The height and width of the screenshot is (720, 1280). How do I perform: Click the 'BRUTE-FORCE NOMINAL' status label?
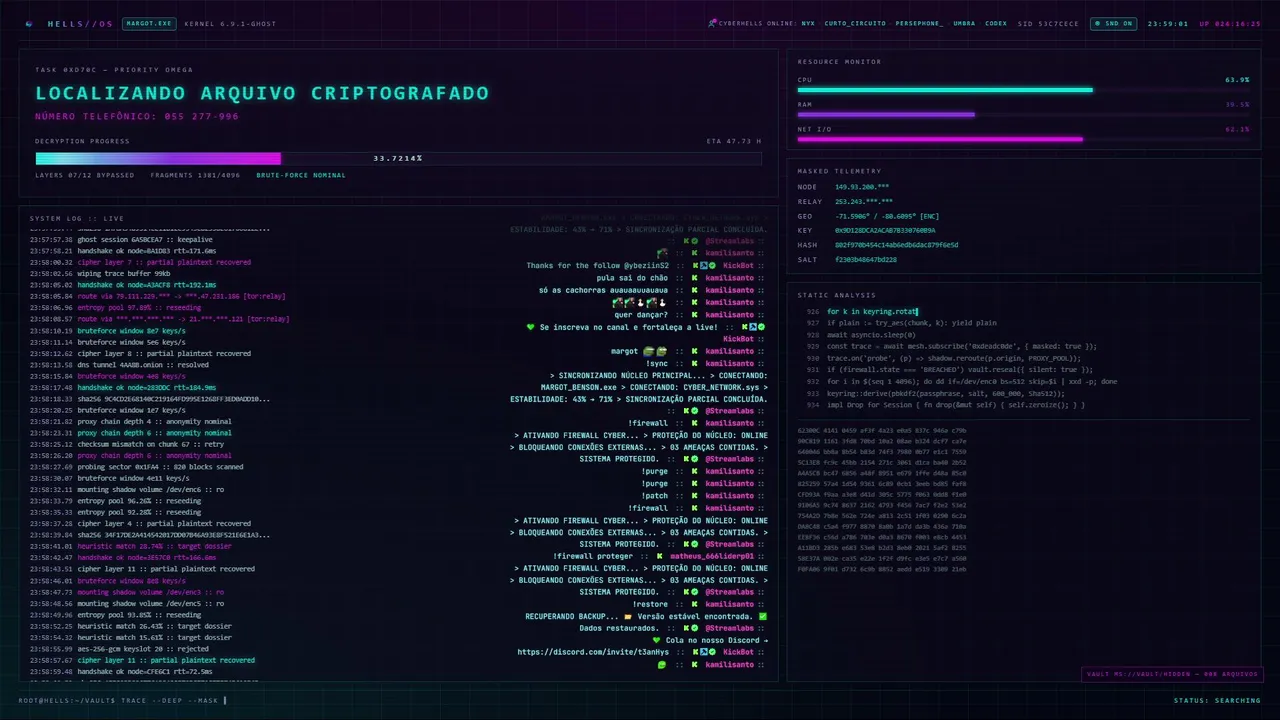301,175
